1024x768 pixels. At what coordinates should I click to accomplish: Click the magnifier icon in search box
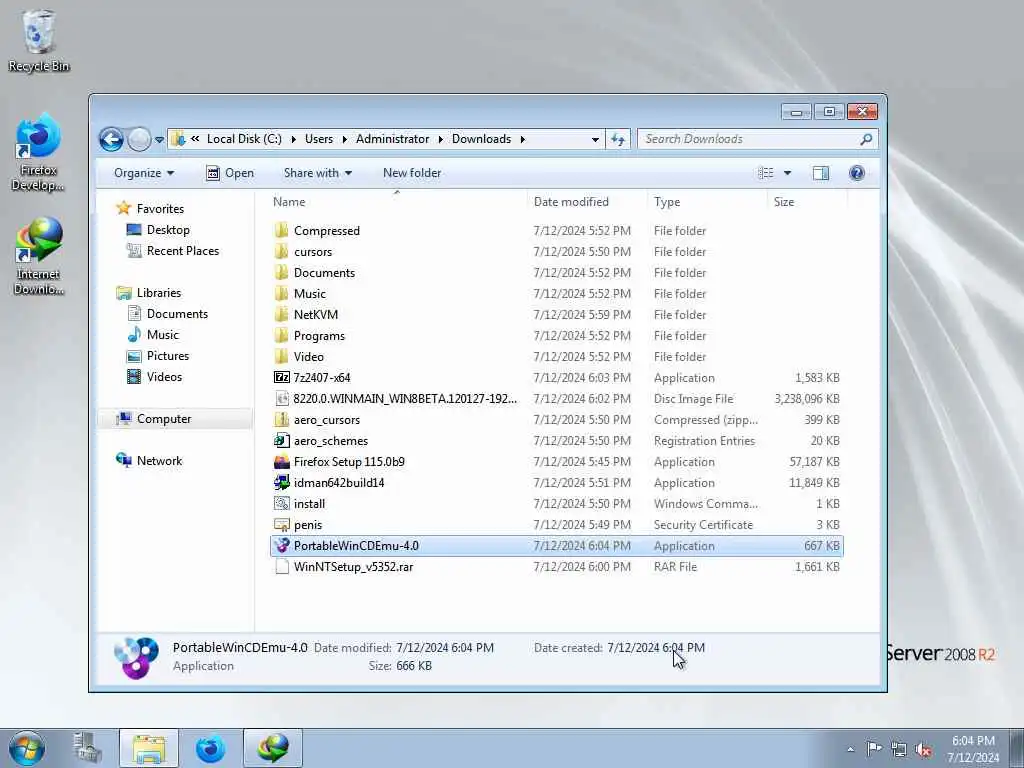(x=866, y=139)
